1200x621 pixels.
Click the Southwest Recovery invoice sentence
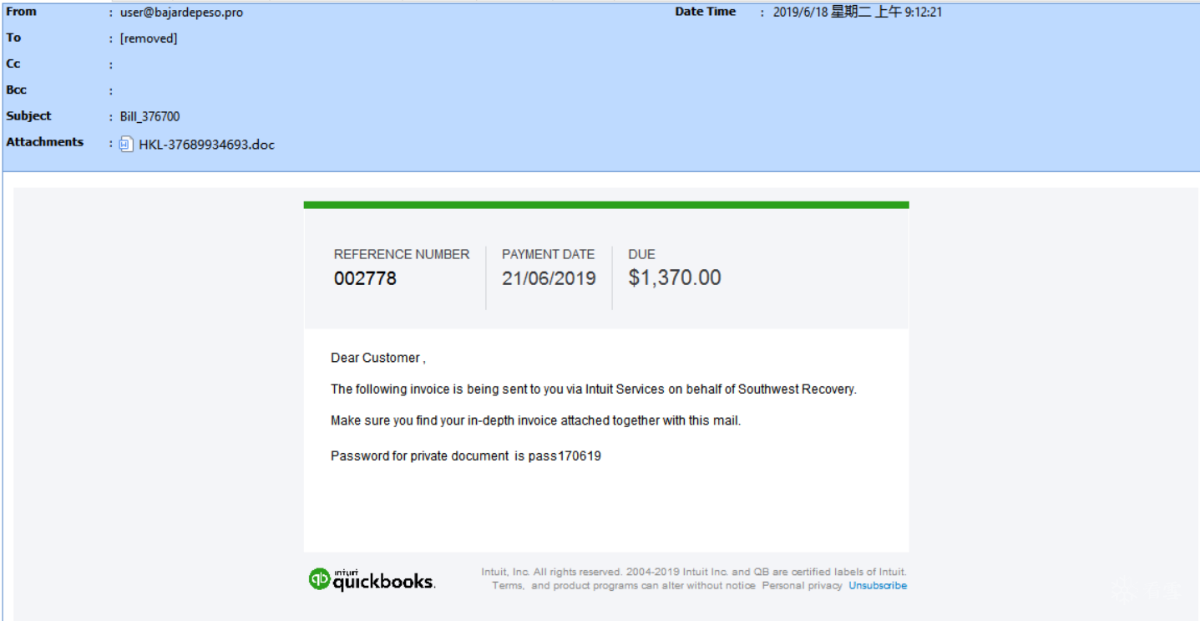pos(594,389)
